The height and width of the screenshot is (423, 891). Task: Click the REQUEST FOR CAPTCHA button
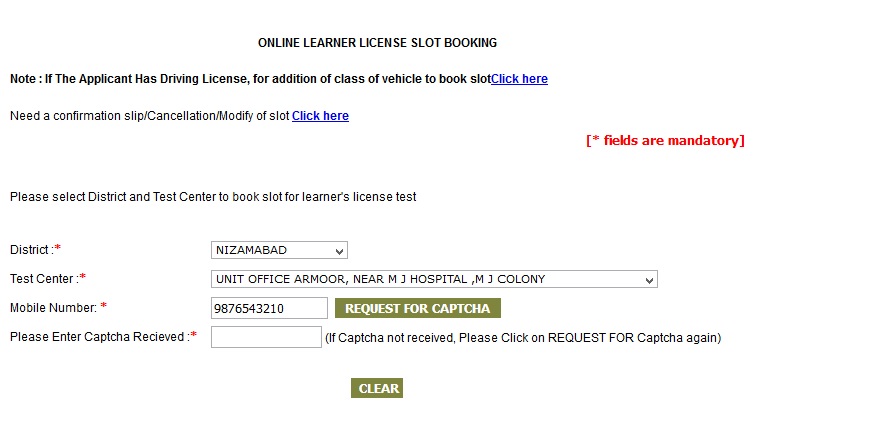(417, 308)
